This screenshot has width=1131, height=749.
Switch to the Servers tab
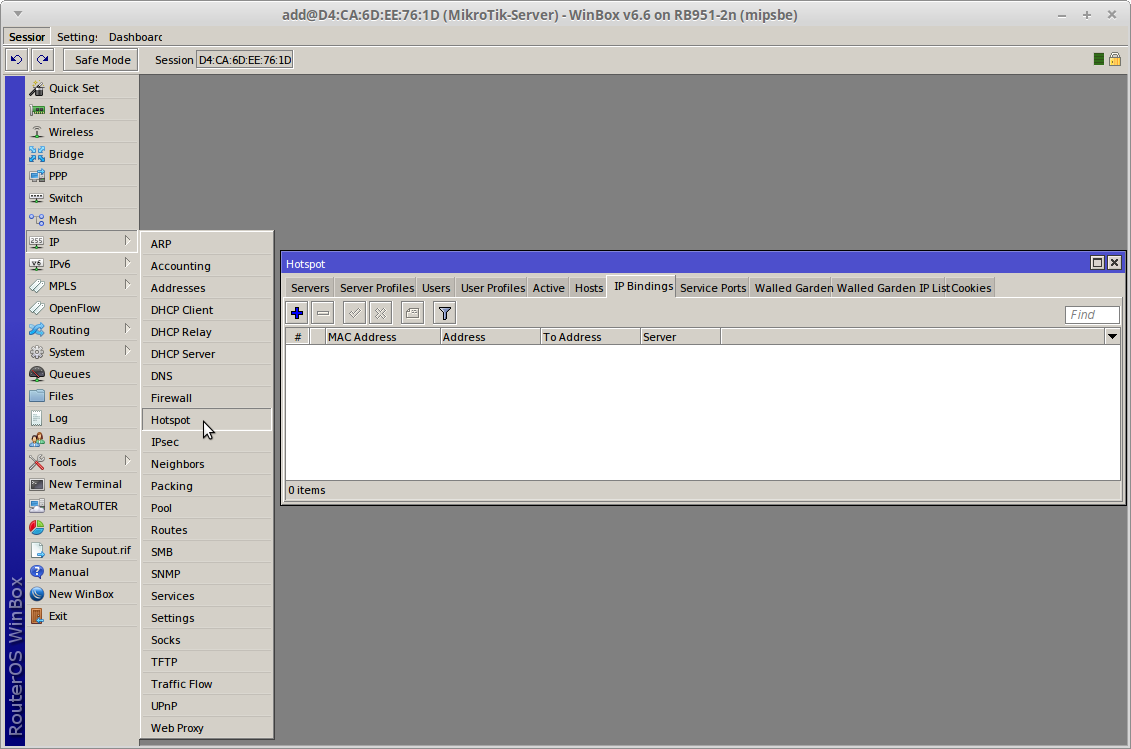point(310,288)
